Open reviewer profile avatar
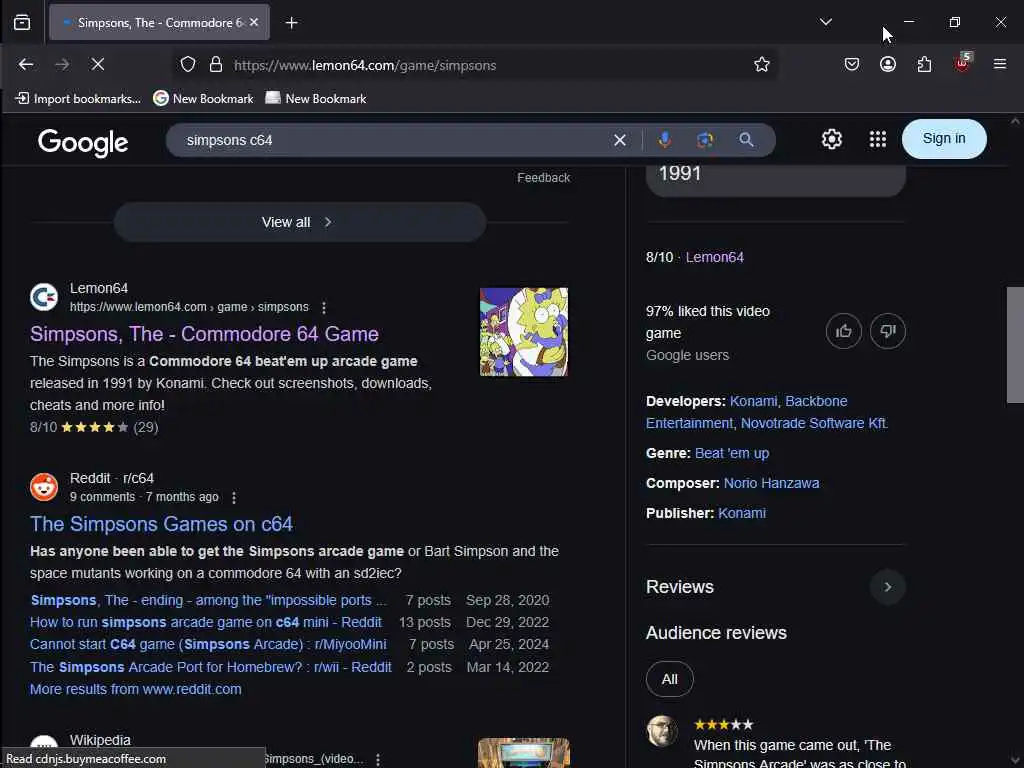1024x768 pixels. [662, 731]
